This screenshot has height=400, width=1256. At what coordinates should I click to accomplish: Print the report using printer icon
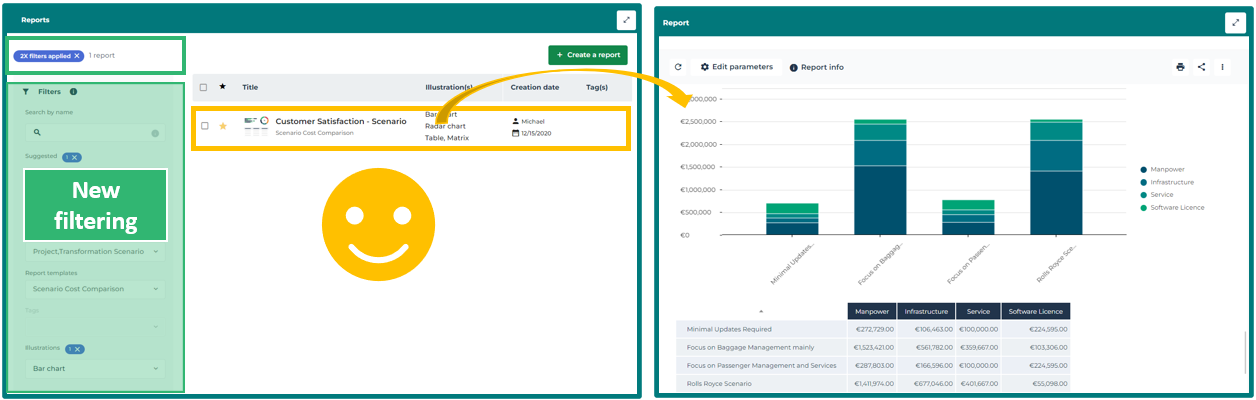1180,67
